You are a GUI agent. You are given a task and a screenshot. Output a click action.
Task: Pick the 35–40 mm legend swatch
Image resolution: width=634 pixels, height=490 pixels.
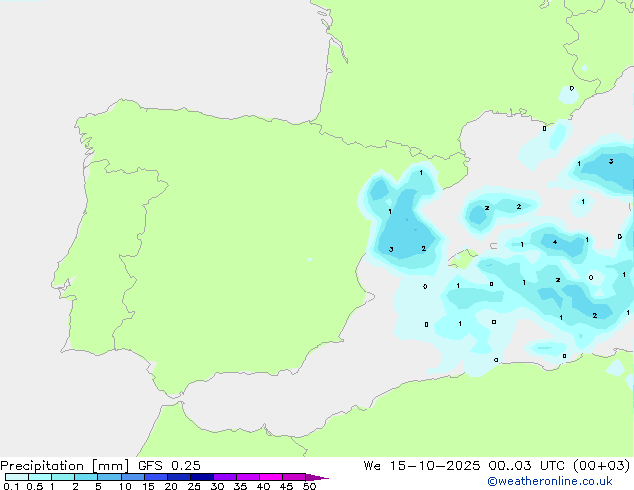click(x=248, y=477)
